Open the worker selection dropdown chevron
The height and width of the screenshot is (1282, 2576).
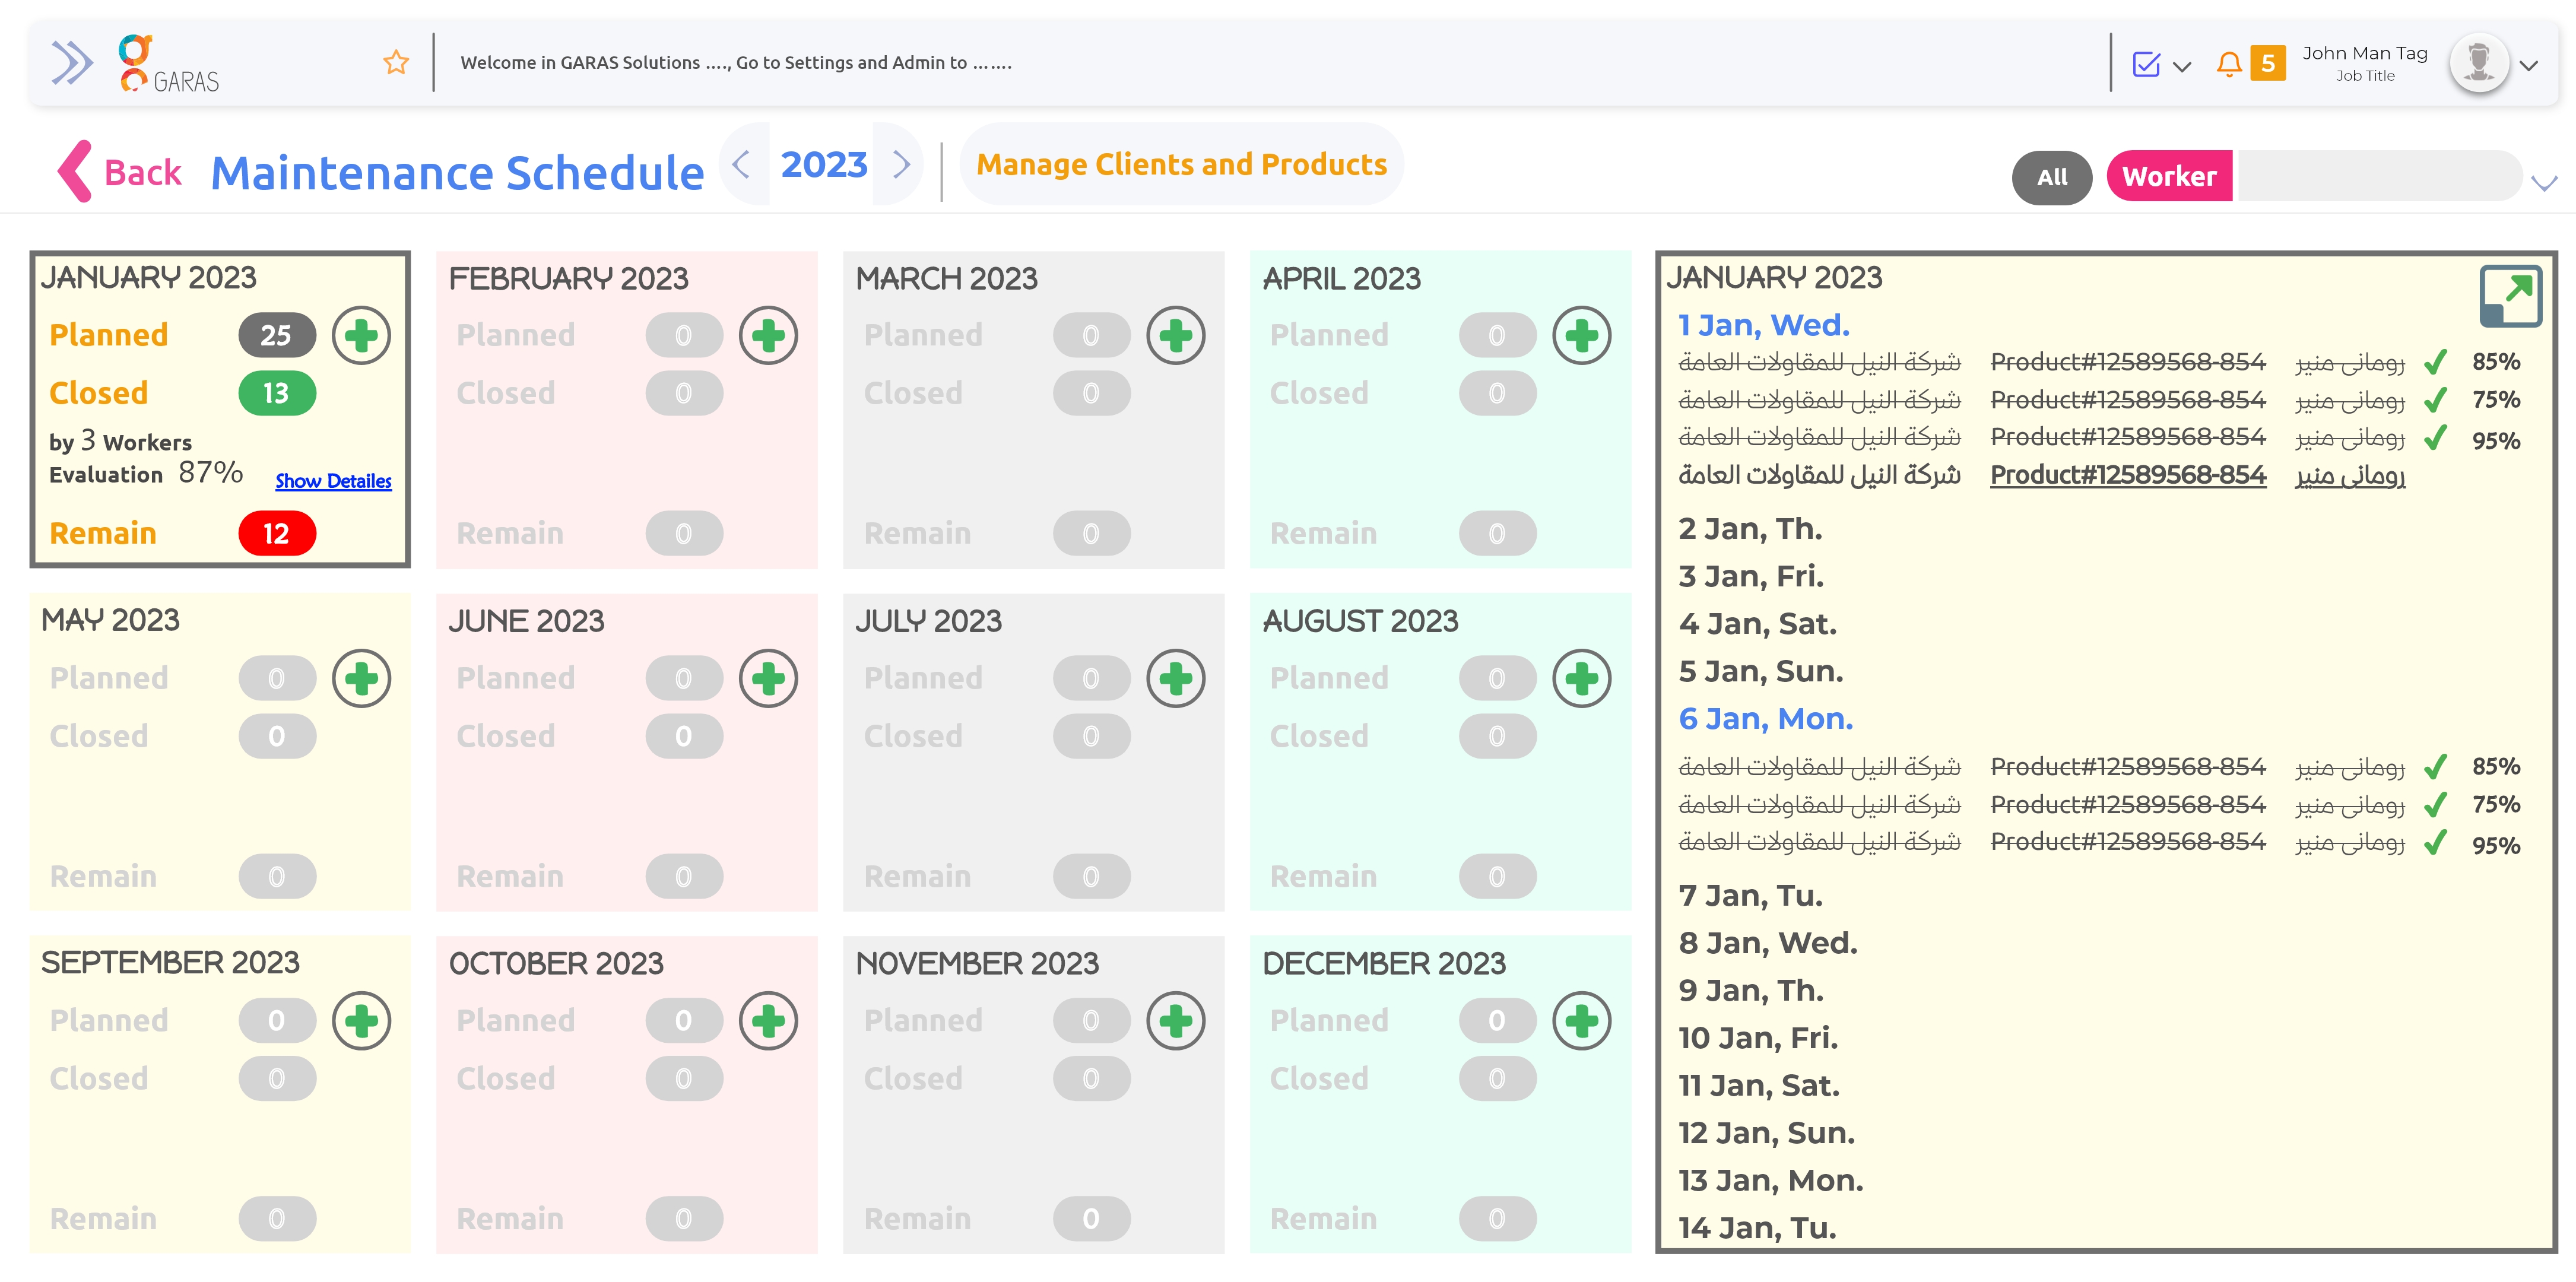pos(2543,183)
